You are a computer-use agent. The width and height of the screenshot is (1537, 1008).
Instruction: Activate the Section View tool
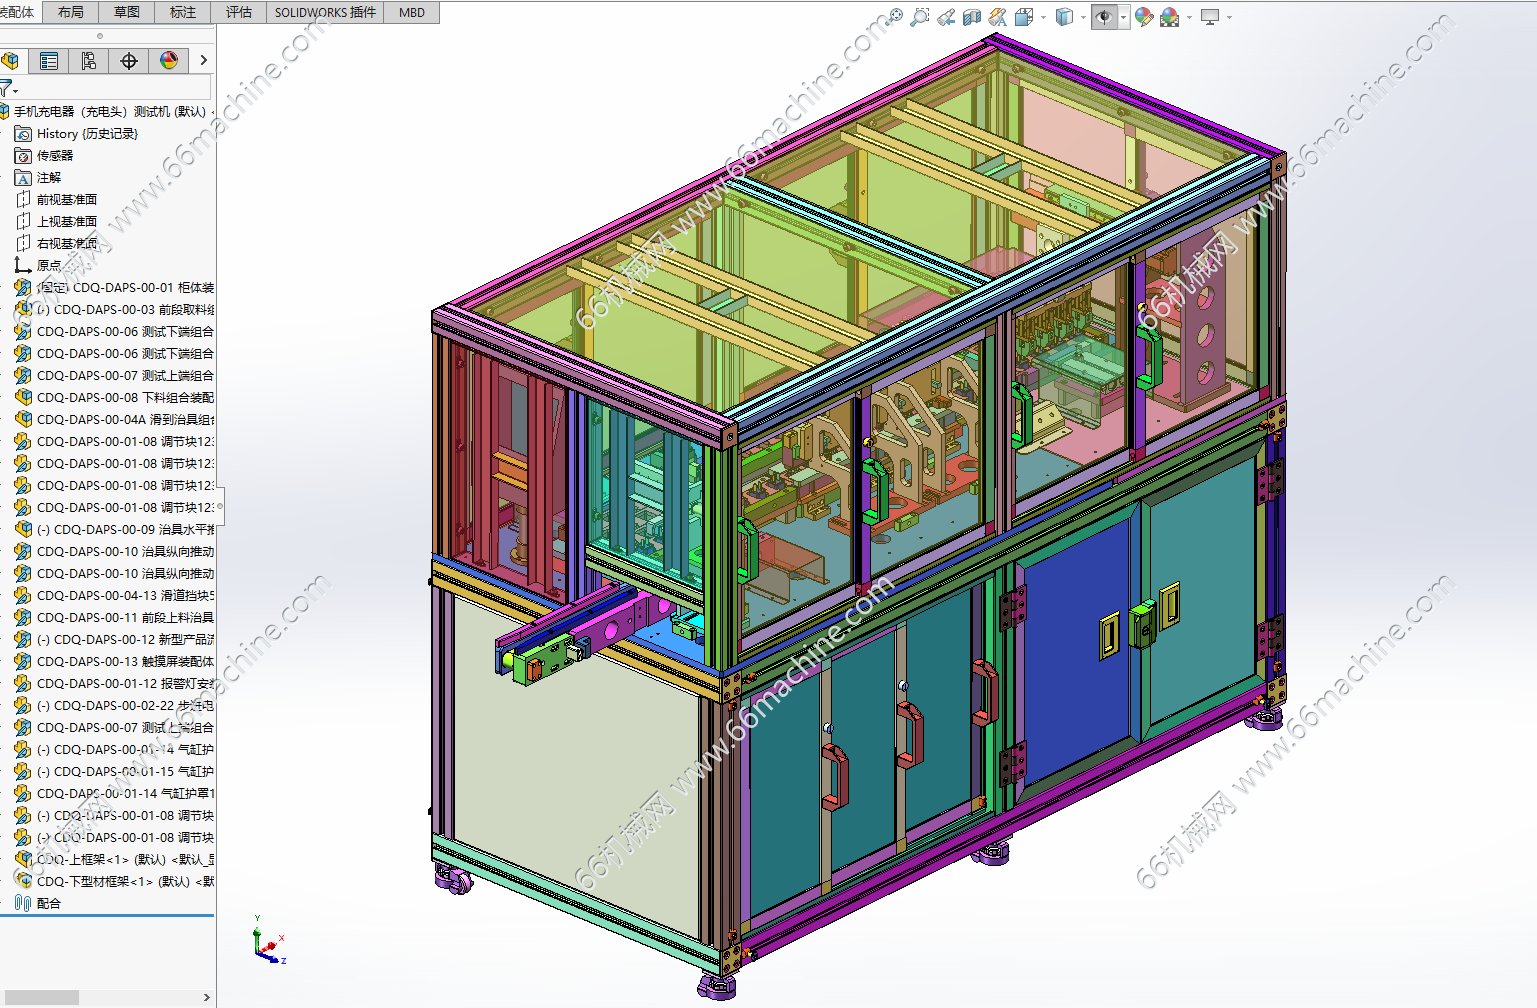pos(971,17)
